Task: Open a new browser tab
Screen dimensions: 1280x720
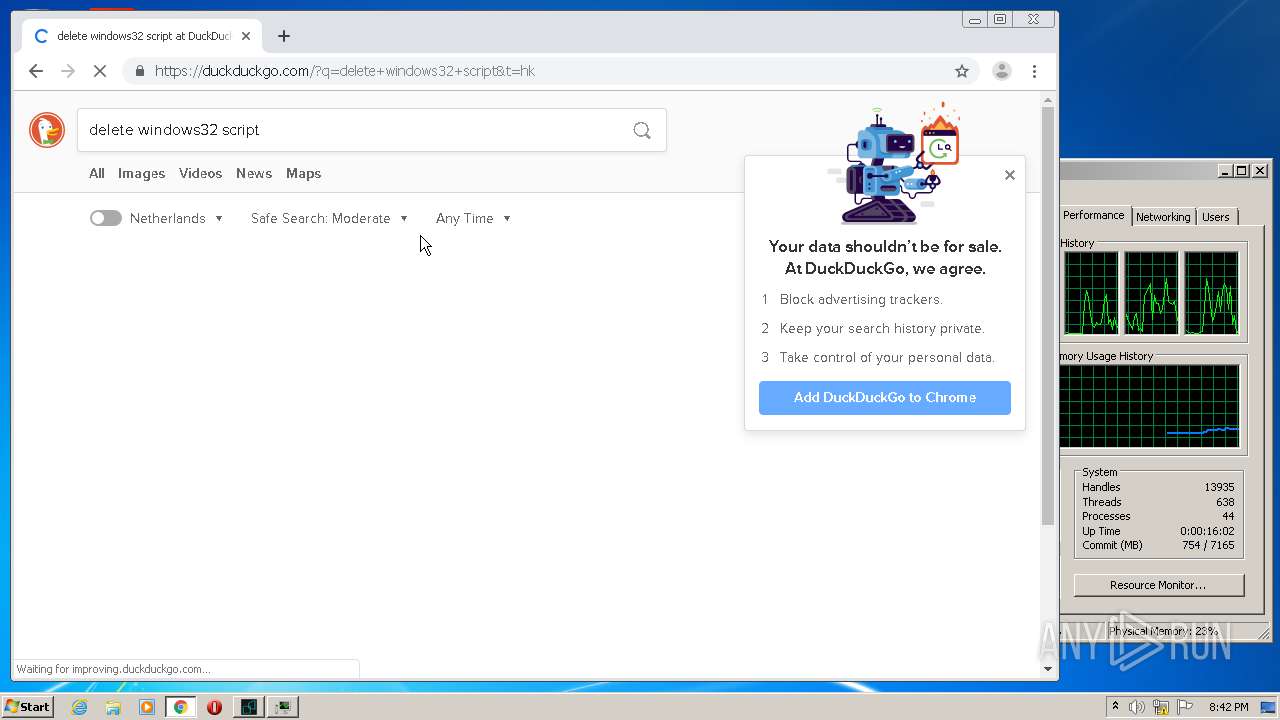Action: [x=284, y=36]
